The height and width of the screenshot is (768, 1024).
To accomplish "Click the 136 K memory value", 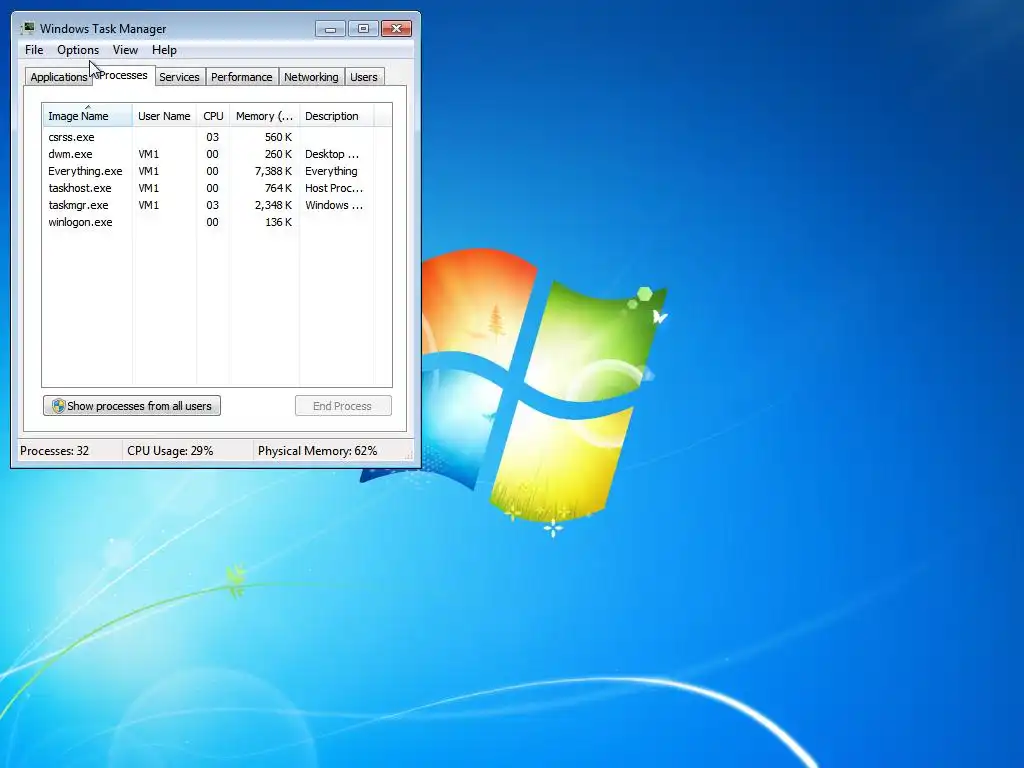I will click(x=278, y=222).
